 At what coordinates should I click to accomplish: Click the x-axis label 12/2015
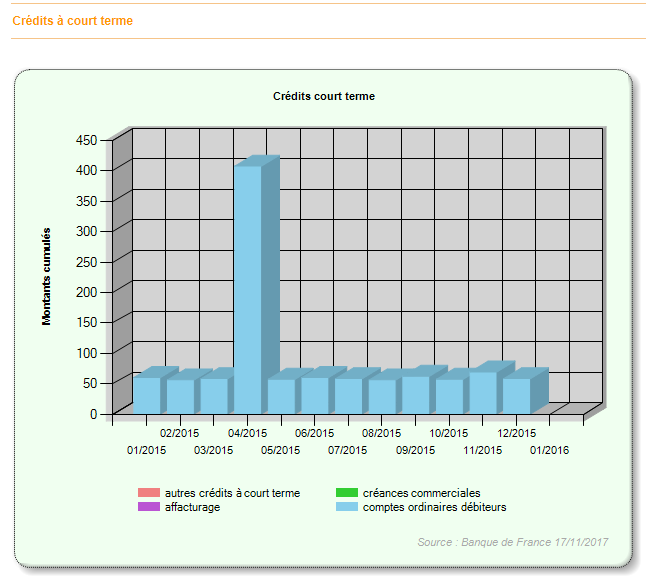pyautogui.click(x=517, y=433)
